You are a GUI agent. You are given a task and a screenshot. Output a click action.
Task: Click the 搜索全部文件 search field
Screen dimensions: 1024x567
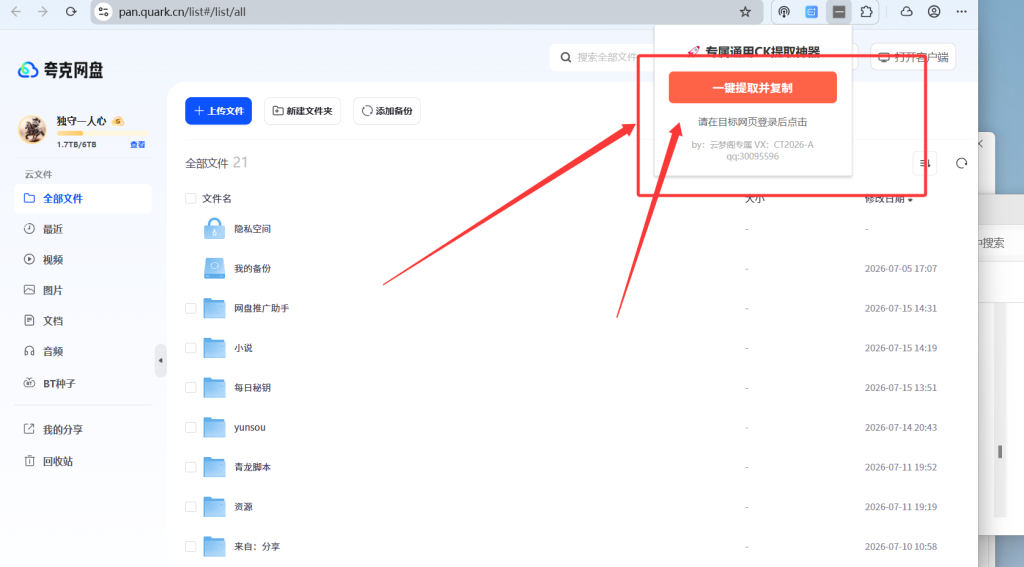coord(607,57)
